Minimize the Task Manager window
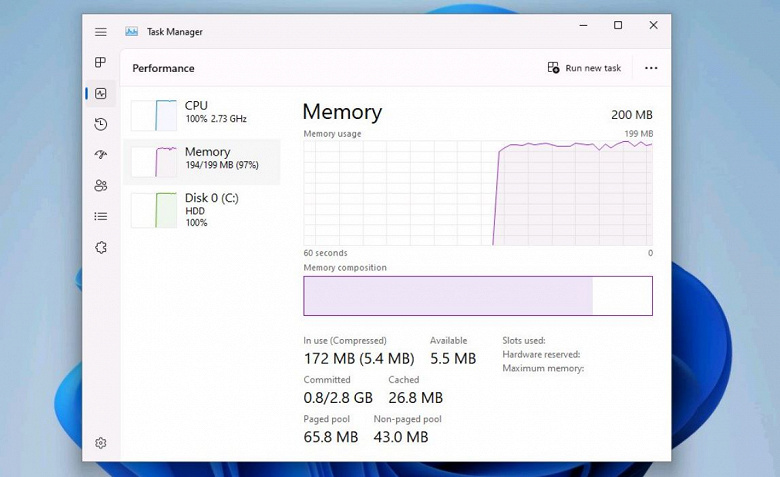This screenshot has height=477, width=780. [x=584, y=25]
